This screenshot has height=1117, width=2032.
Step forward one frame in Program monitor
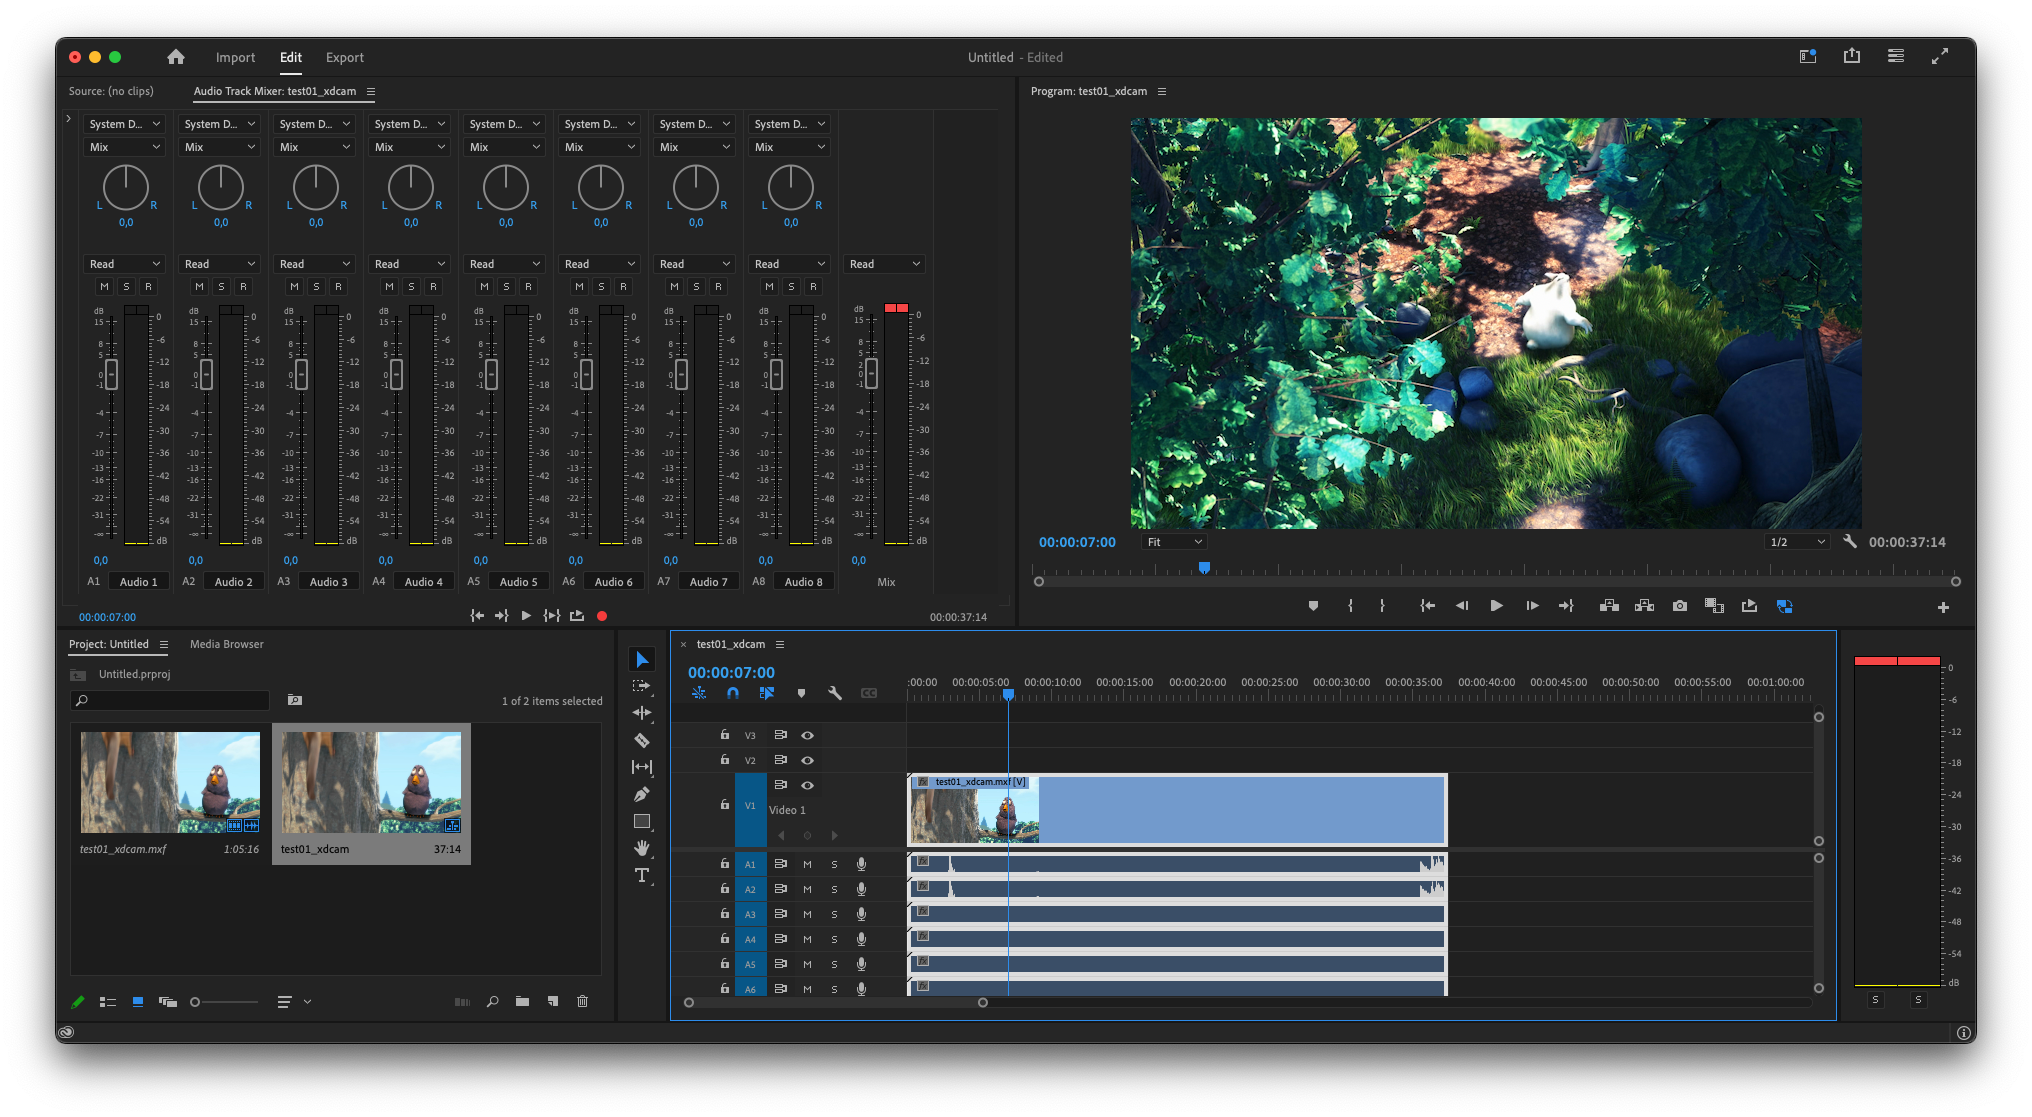(x=1532, y=606)
